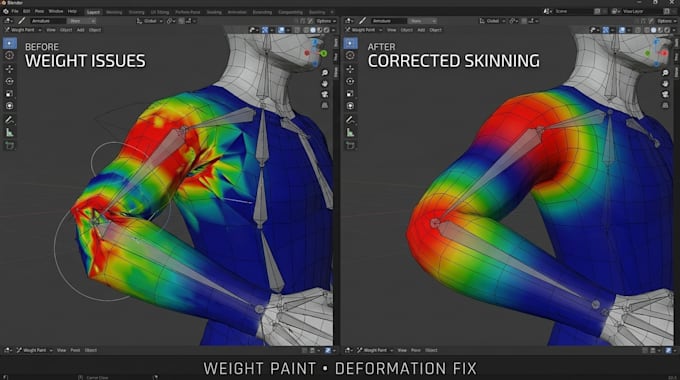Toggle camera view icon in left viewport
This screenshot has height=380, width=680.
point(325,94)
